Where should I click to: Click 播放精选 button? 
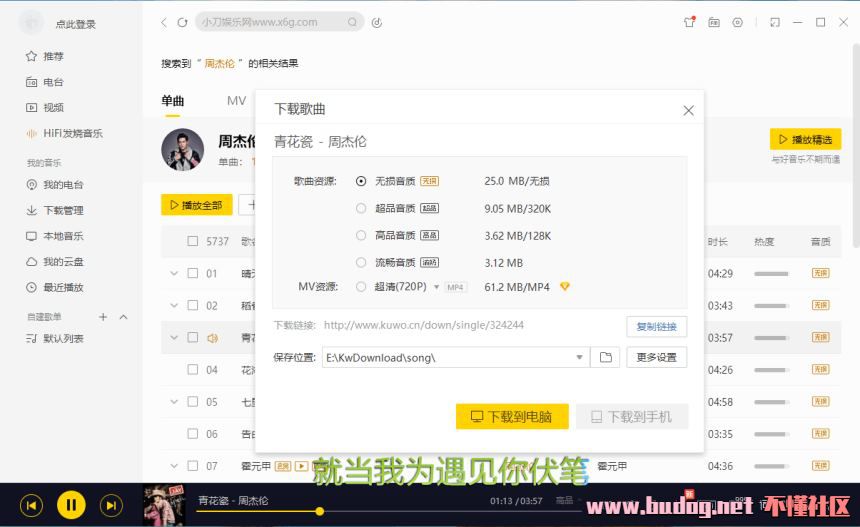pos(805,140)
